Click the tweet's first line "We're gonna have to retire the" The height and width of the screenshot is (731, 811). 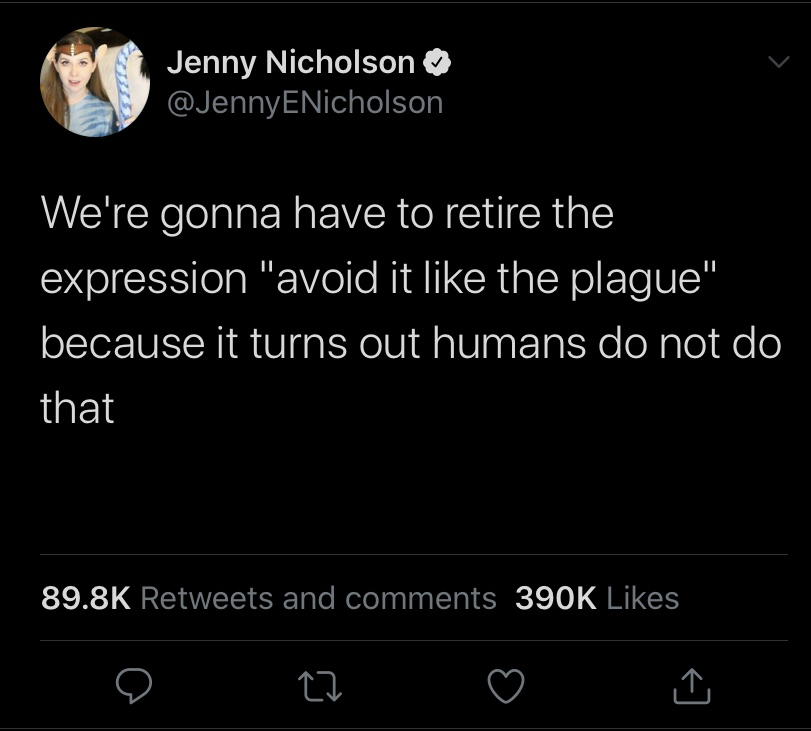pyautogui.click(x=327, y=214)
